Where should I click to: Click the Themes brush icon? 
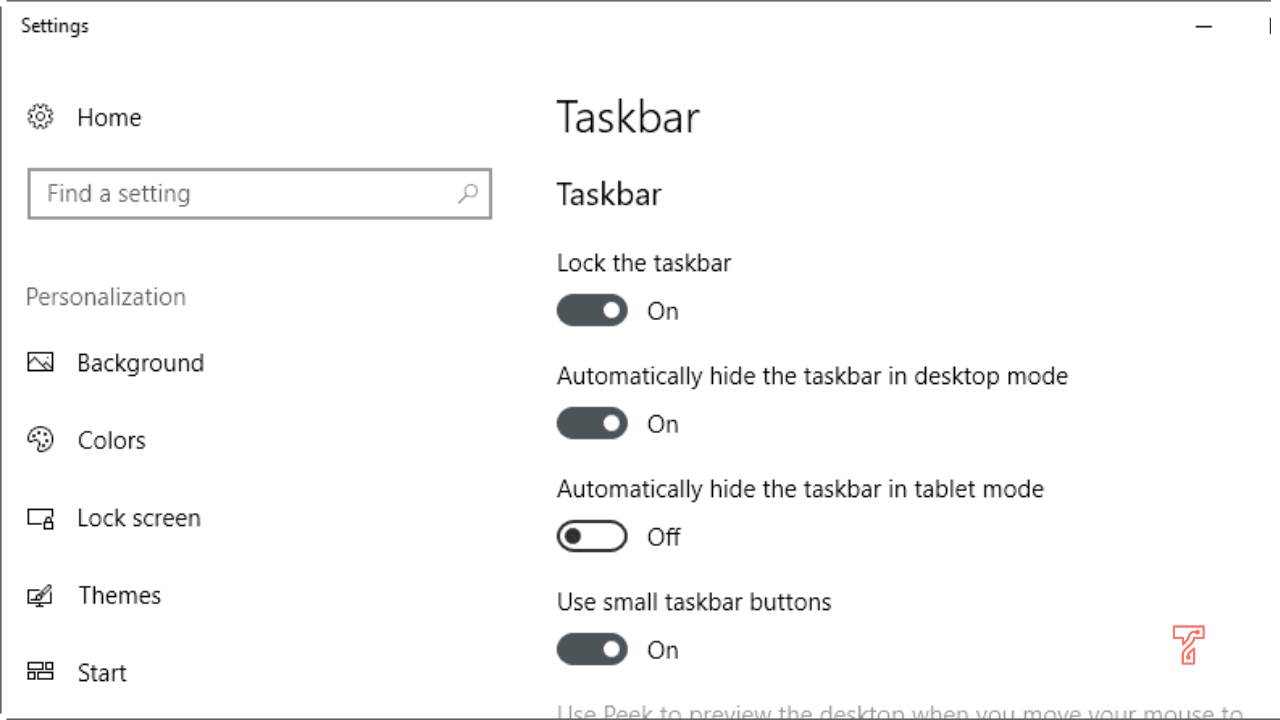pos(40,595)
